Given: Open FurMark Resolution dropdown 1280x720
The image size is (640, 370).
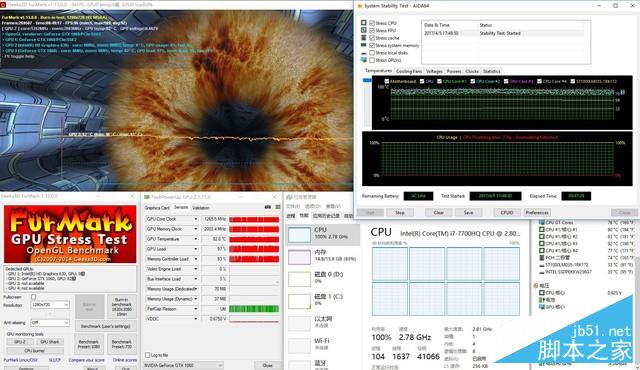Looking at the screenshot, I should [50, 305].
